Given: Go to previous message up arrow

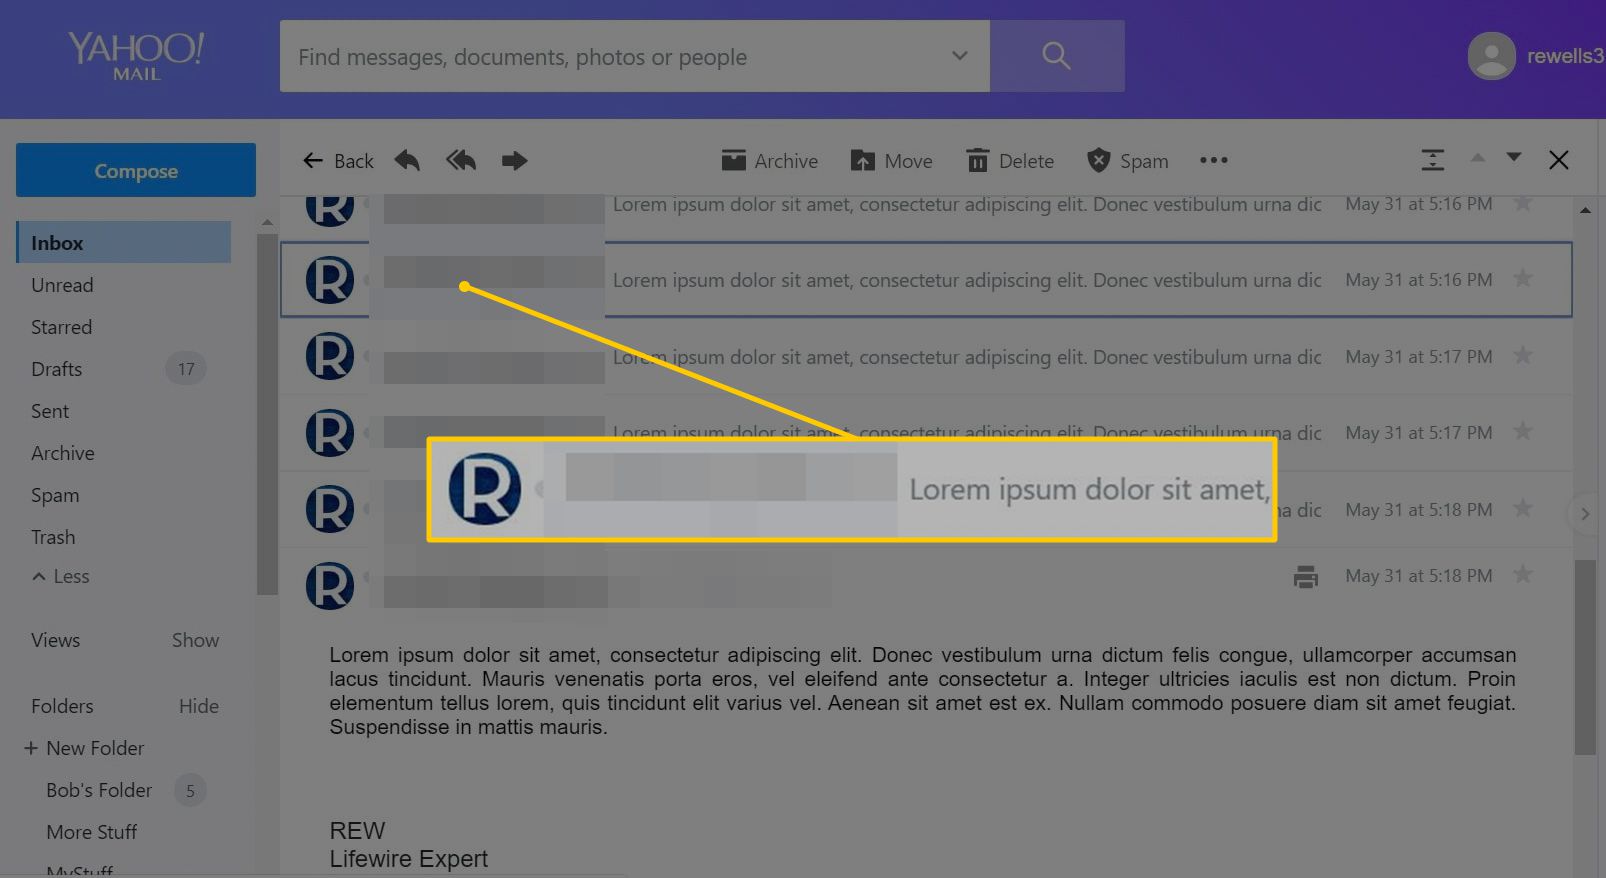Looking at the screenshot, I should pos(1478,158).
